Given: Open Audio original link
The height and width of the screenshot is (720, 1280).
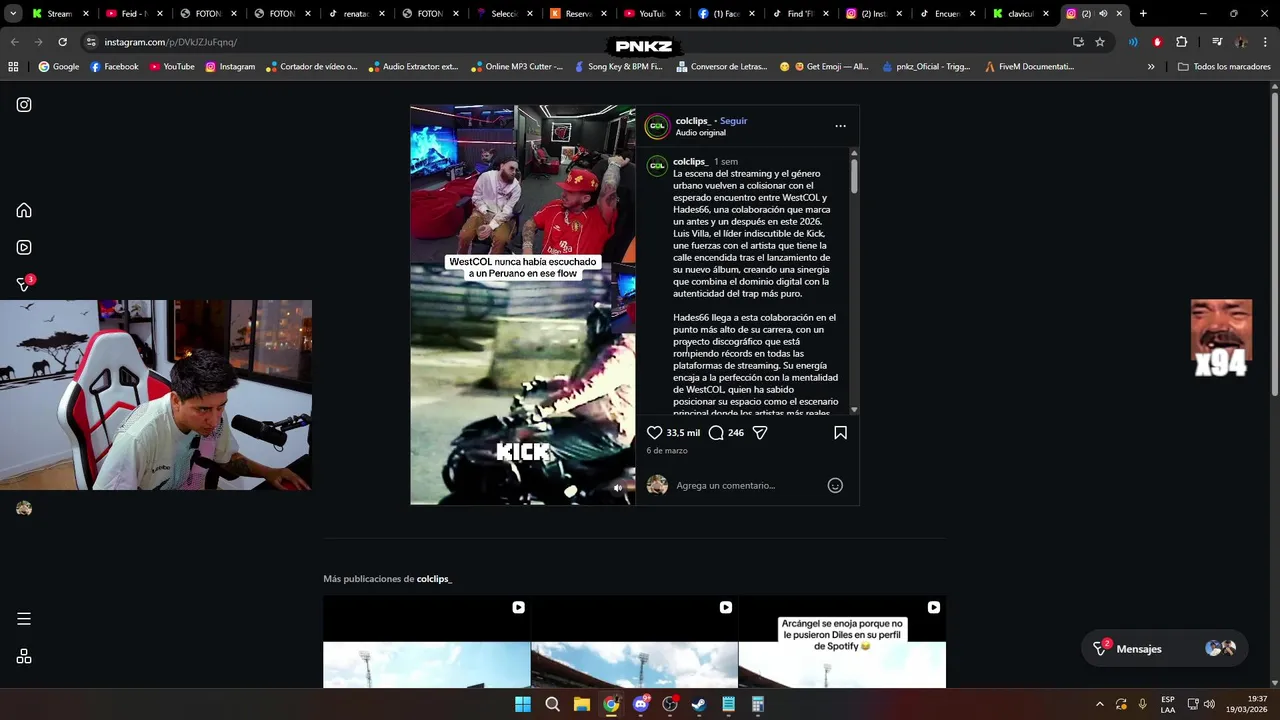Looking at the screenshot, I should [x=700, y=133].
